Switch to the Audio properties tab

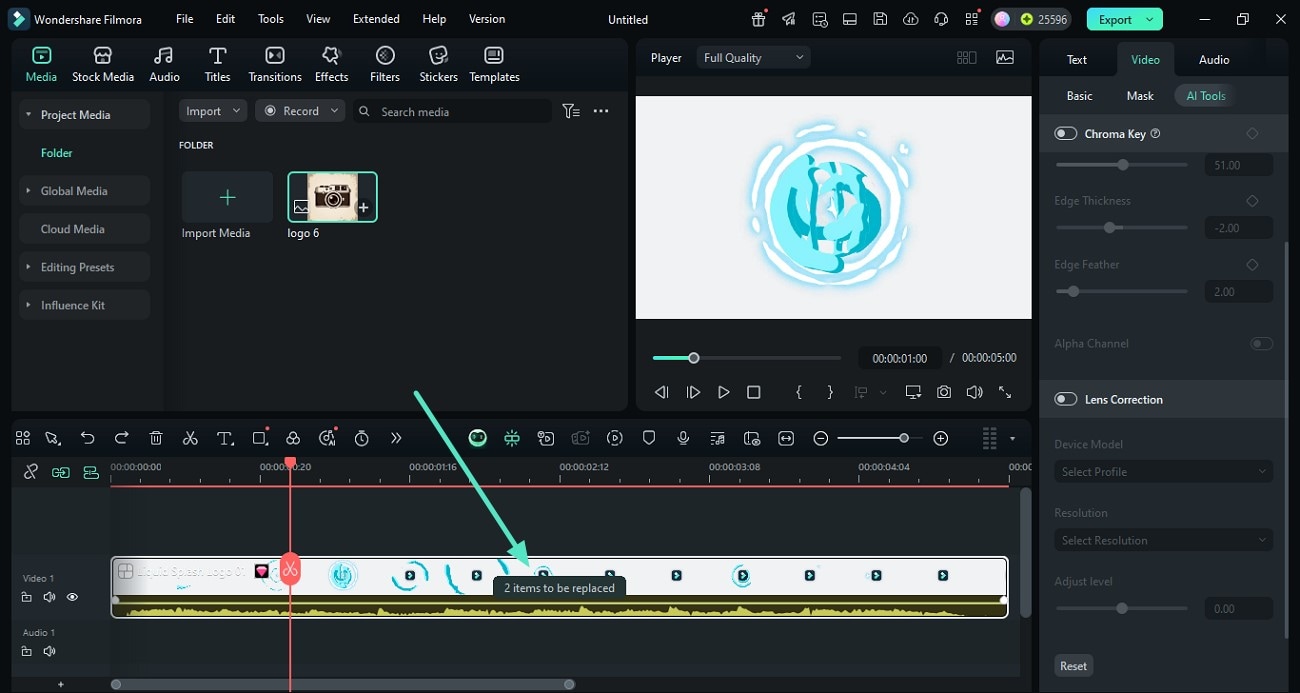[1214, 60]
